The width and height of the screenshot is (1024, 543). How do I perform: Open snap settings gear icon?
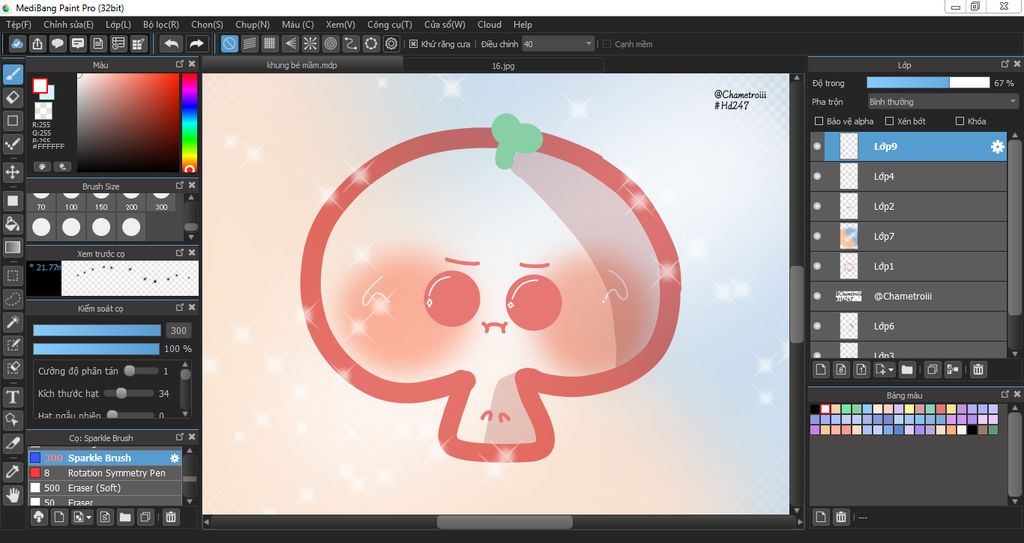(391, 44)
